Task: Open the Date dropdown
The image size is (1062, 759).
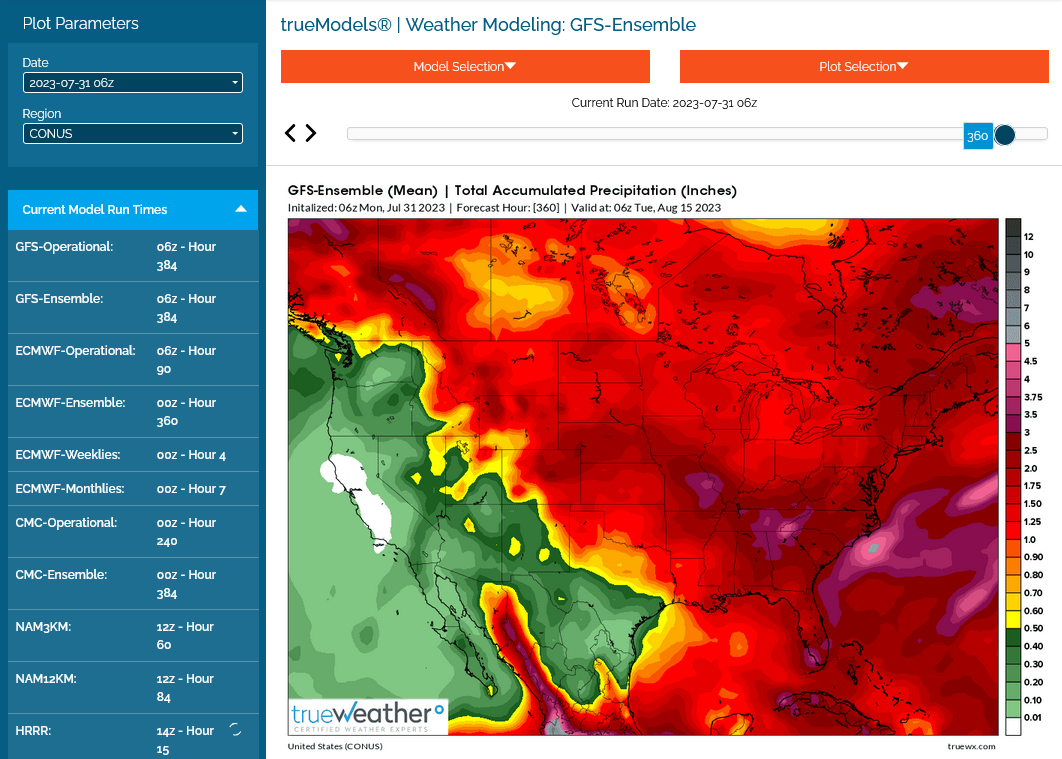Action: tap(133, 83)
